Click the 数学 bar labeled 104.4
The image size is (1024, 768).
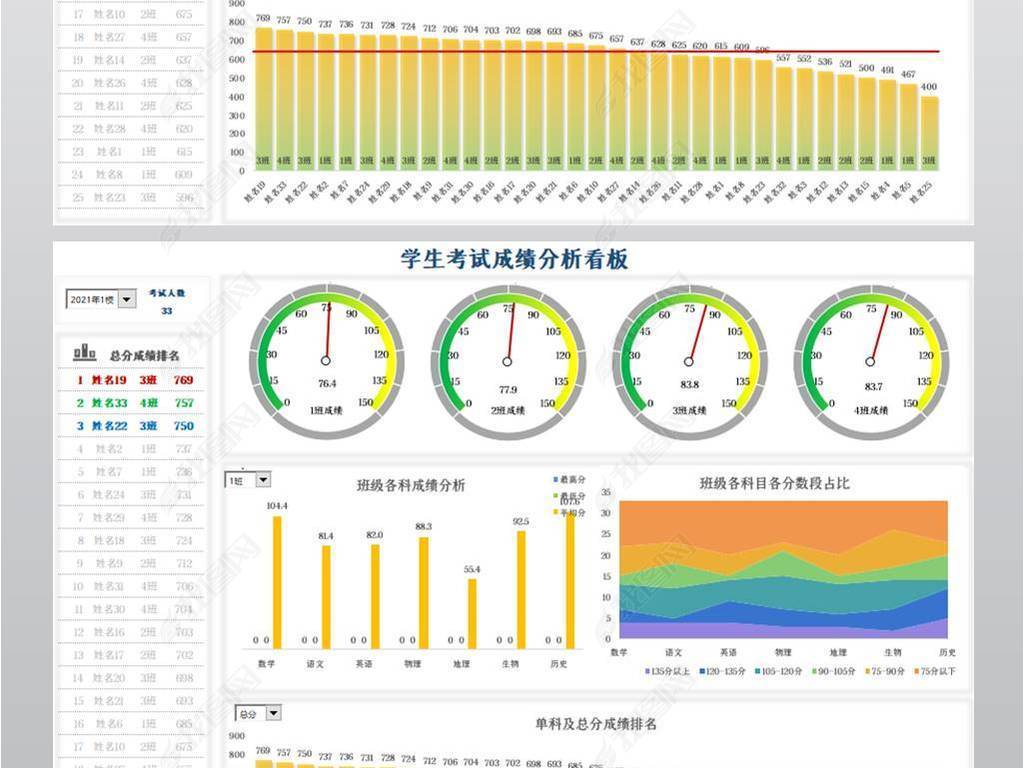(277, 582)
